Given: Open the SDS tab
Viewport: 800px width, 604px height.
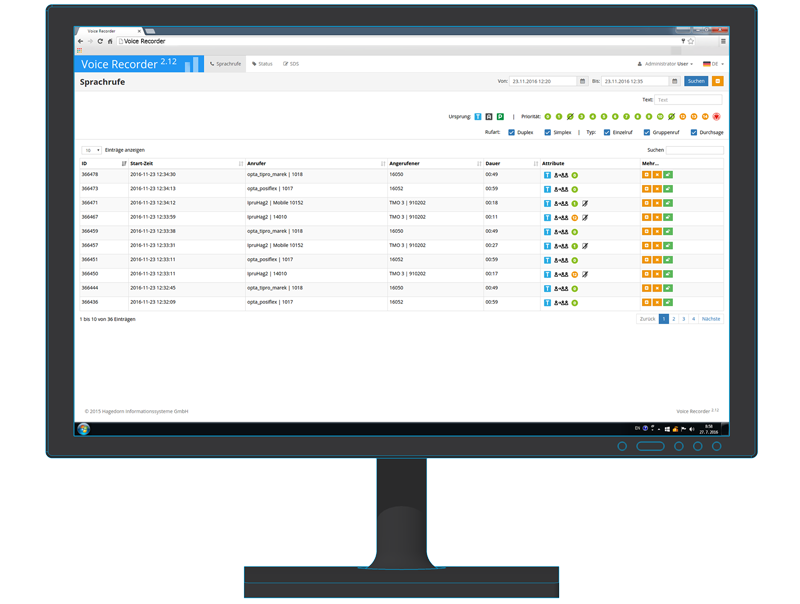Looking at the screenshot, I should pyautogui.click(x=291, y=64).
